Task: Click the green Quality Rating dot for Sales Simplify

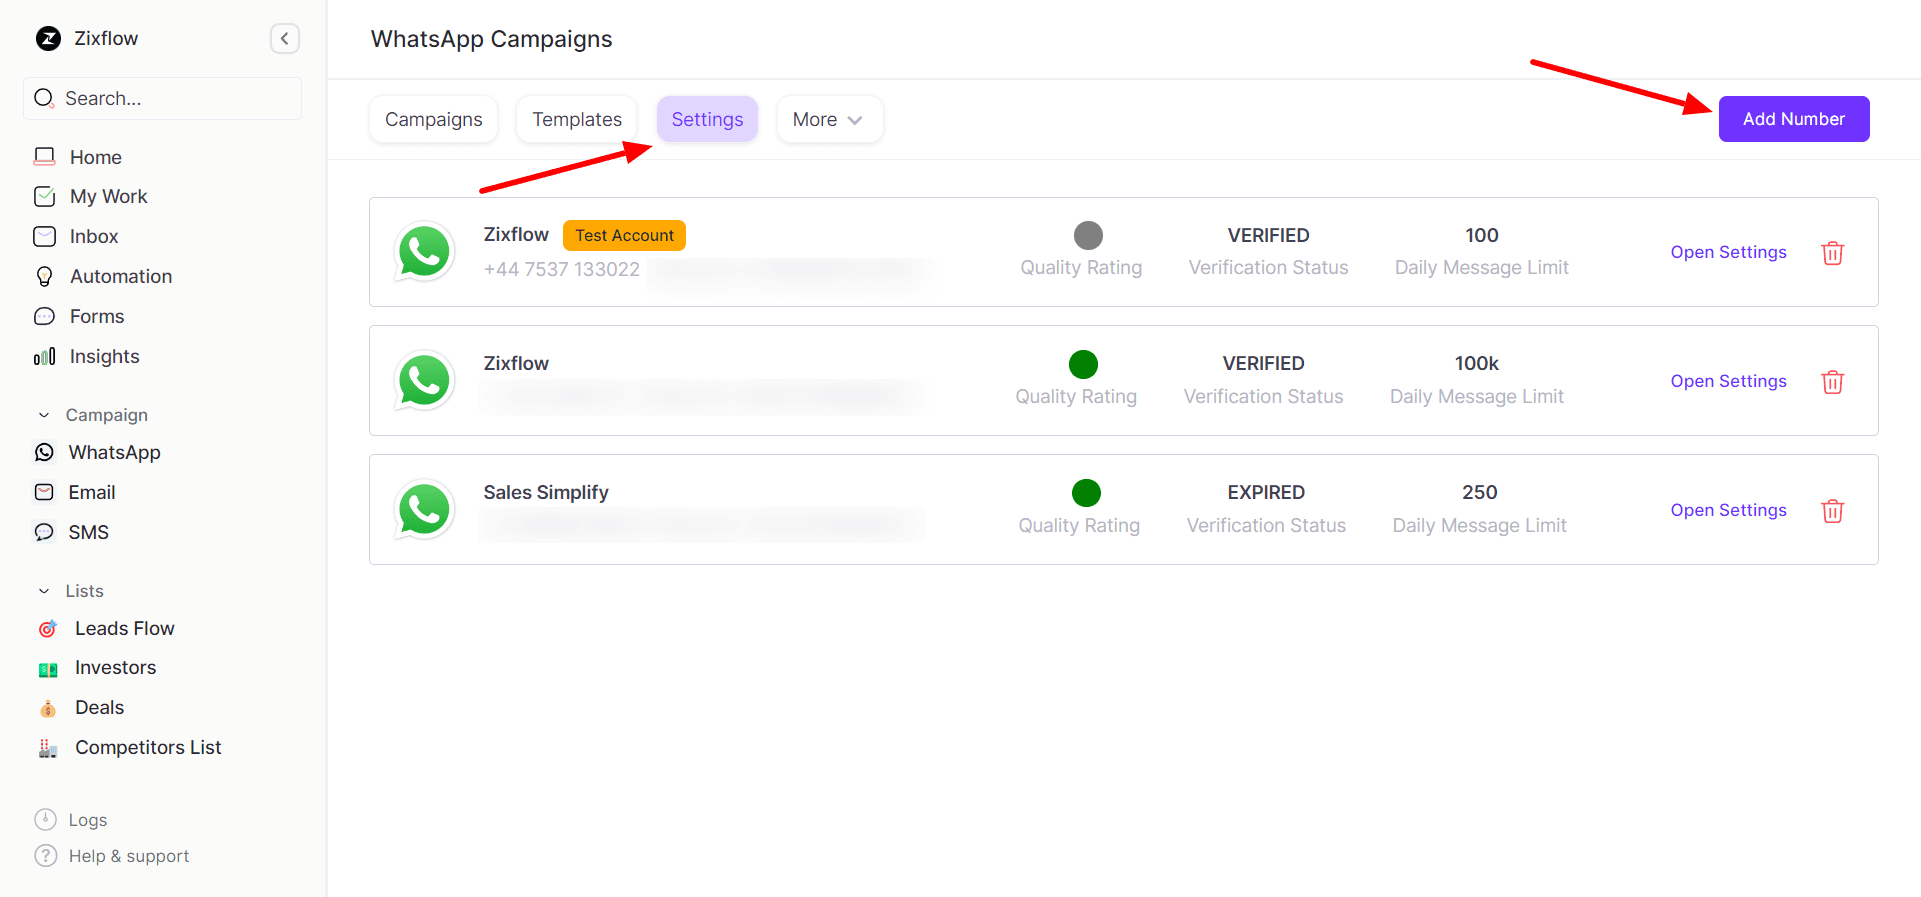Action: click(x=1086, y=493)
